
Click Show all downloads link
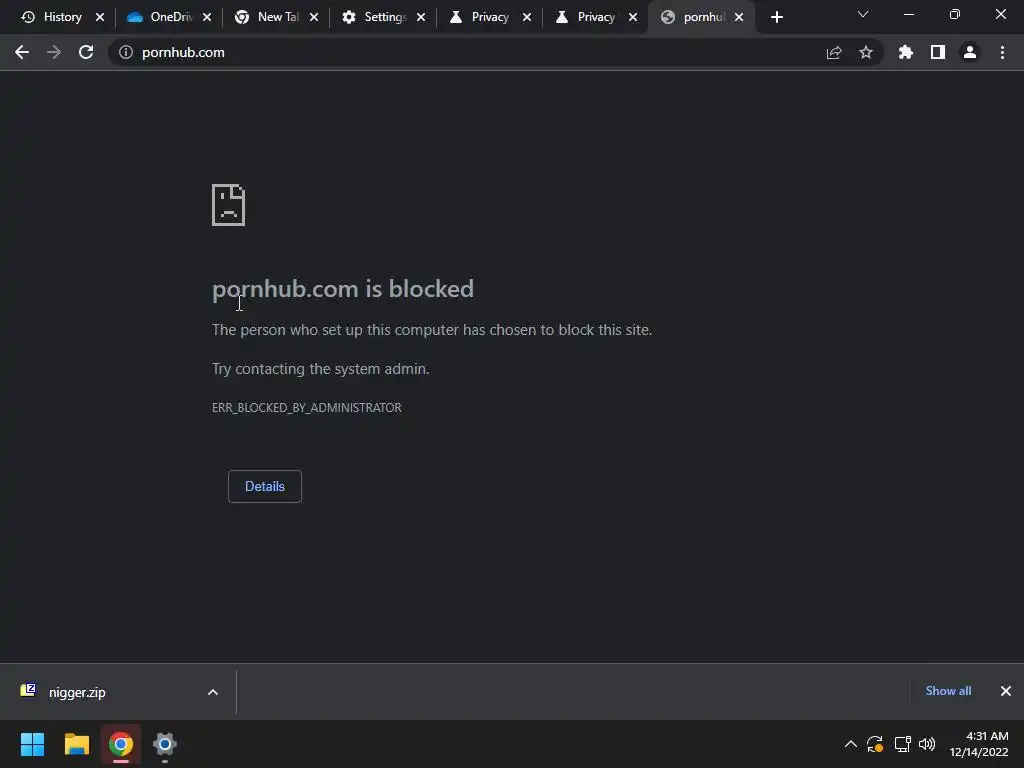(x=948, y=691)
